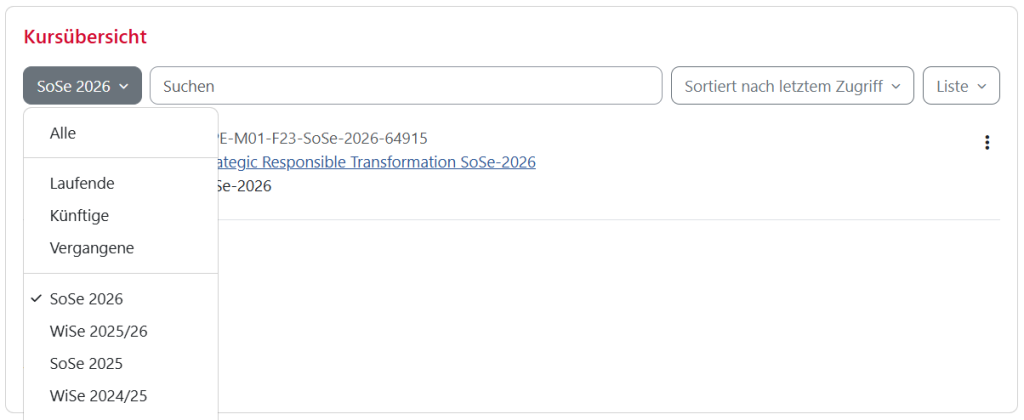Pick the 'WiSe 2024/25' semester filter
Screen dimensions: 1024x420
coord(98,395)
